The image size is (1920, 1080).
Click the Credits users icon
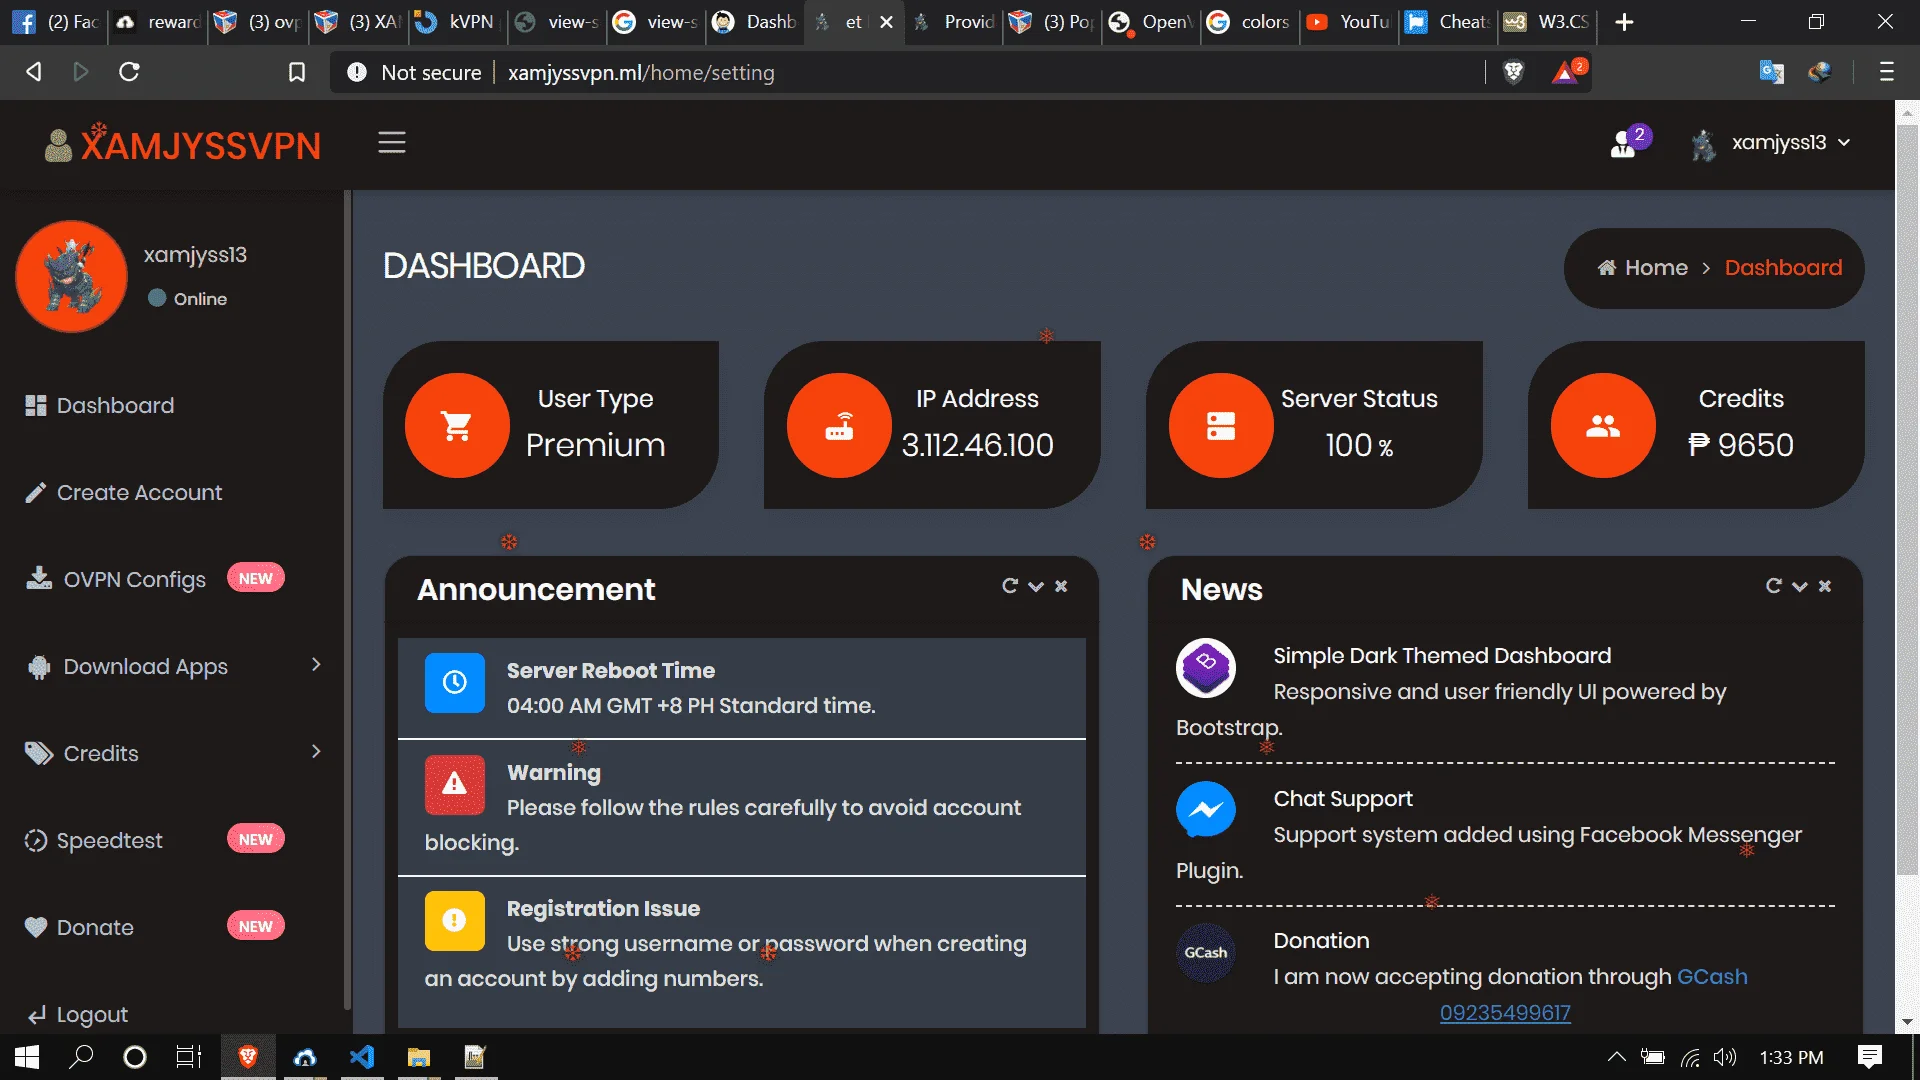coord(1603,426)
